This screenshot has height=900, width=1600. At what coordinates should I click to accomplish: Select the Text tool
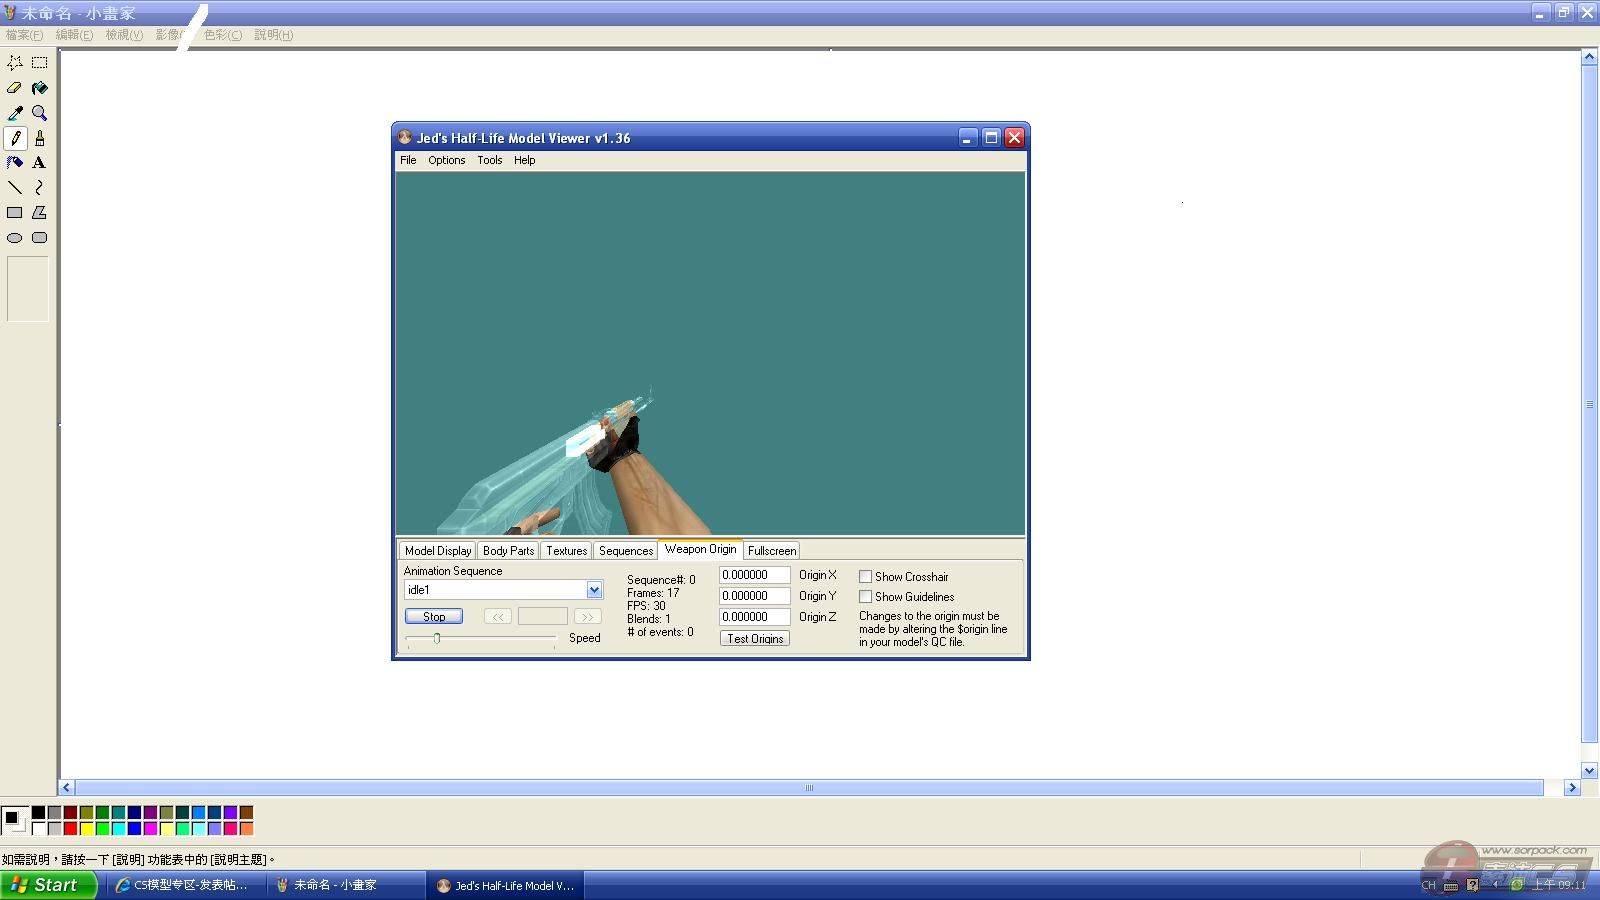click(x=39, y=163)
